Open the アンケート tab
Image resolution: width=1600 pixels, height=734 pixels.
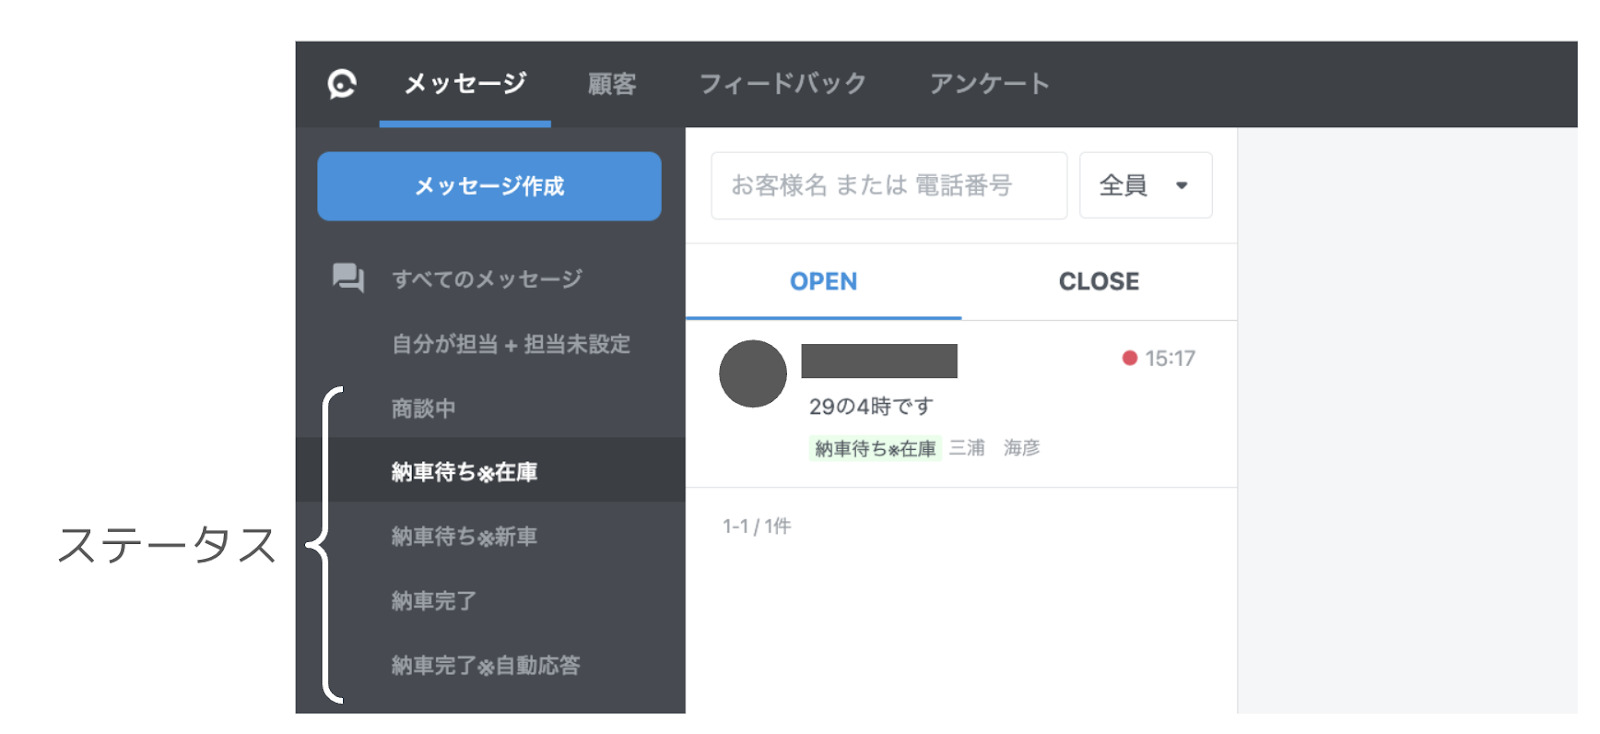coord(989,84)
